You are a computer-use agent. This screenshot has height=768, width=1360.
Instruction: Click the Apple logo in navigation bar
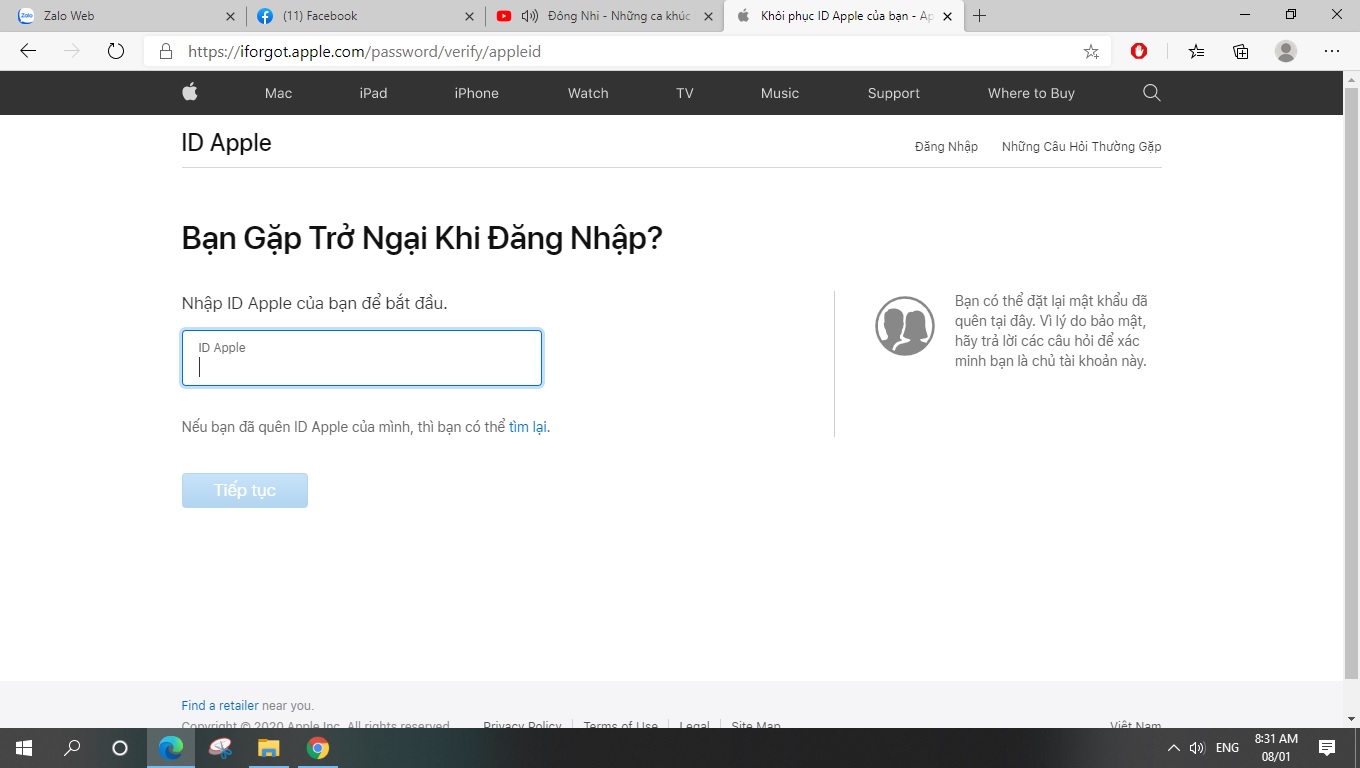190,92
